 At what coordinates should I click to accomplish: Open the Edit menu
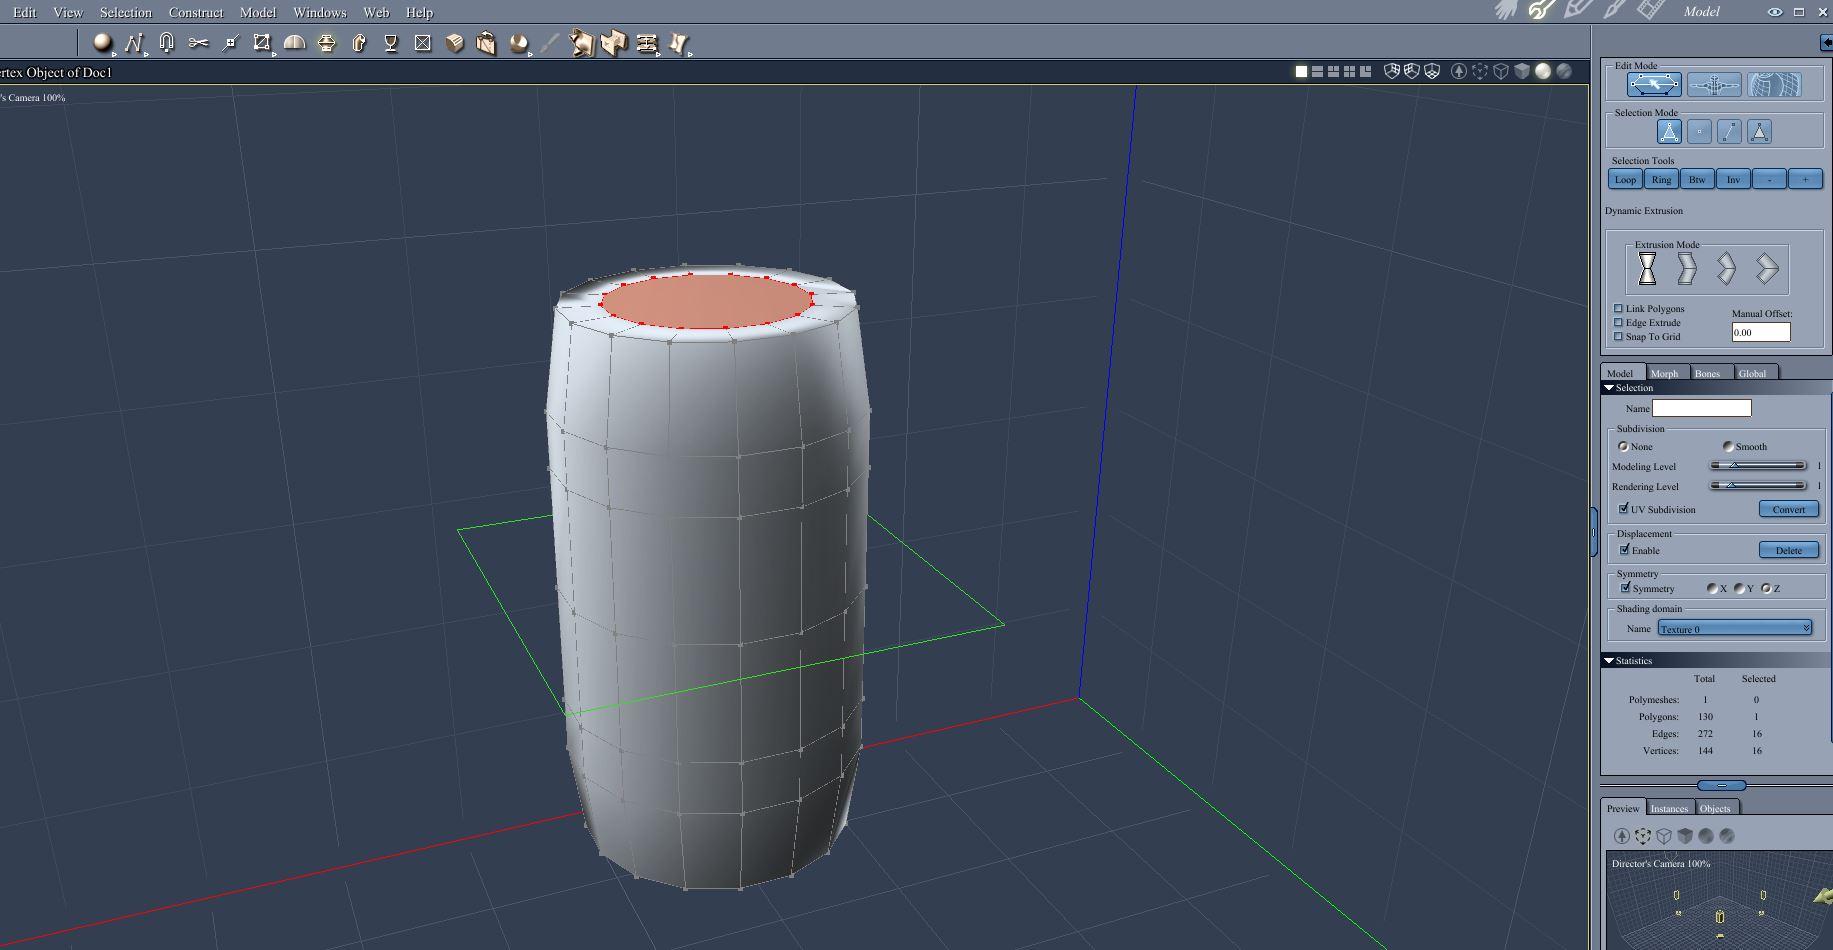(x=25, y=12)
